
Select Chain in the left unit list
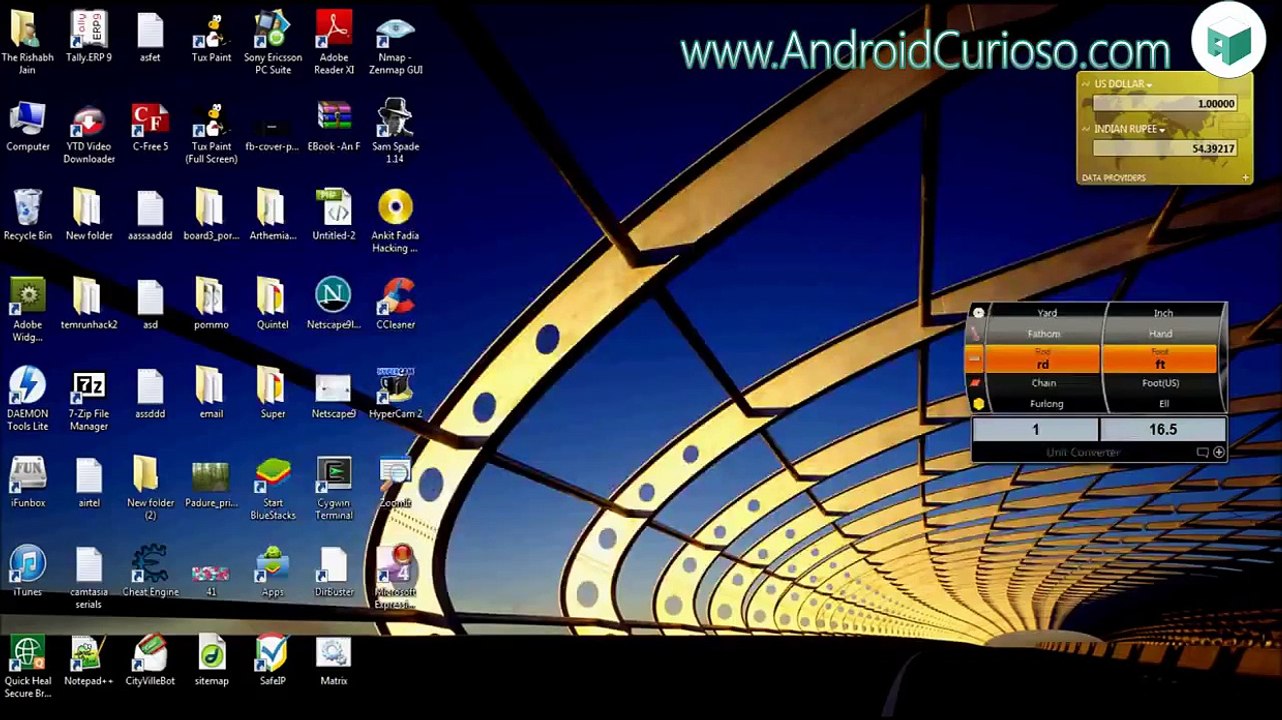point(1044,383)
